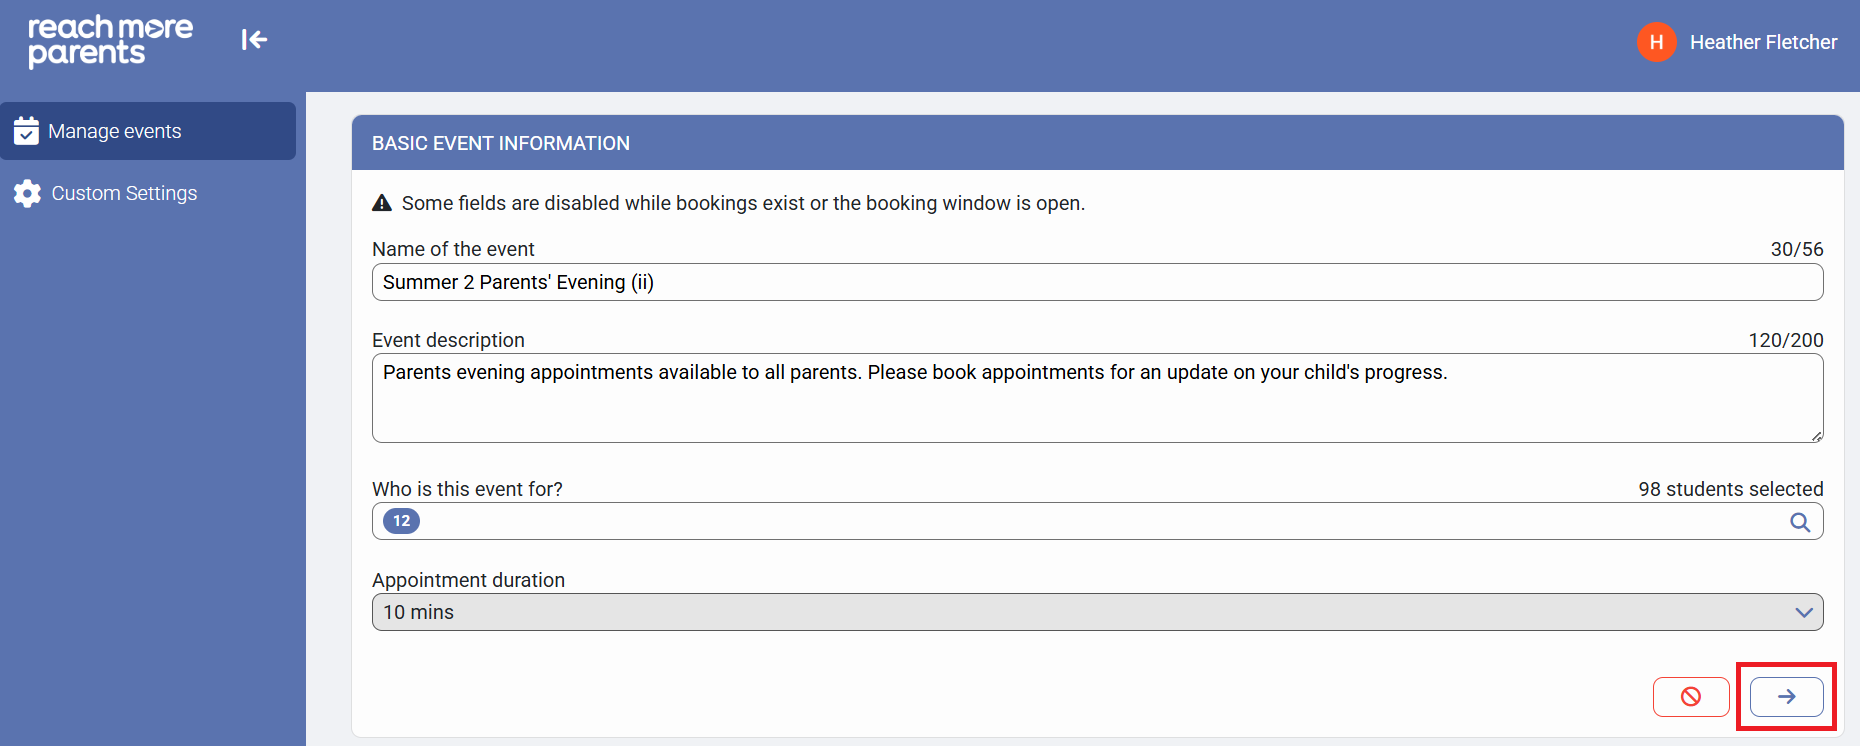Click the orange H user avatar
This screenshot has height=746, width=1860.
pyautogui.click(x=1656, y=42)
